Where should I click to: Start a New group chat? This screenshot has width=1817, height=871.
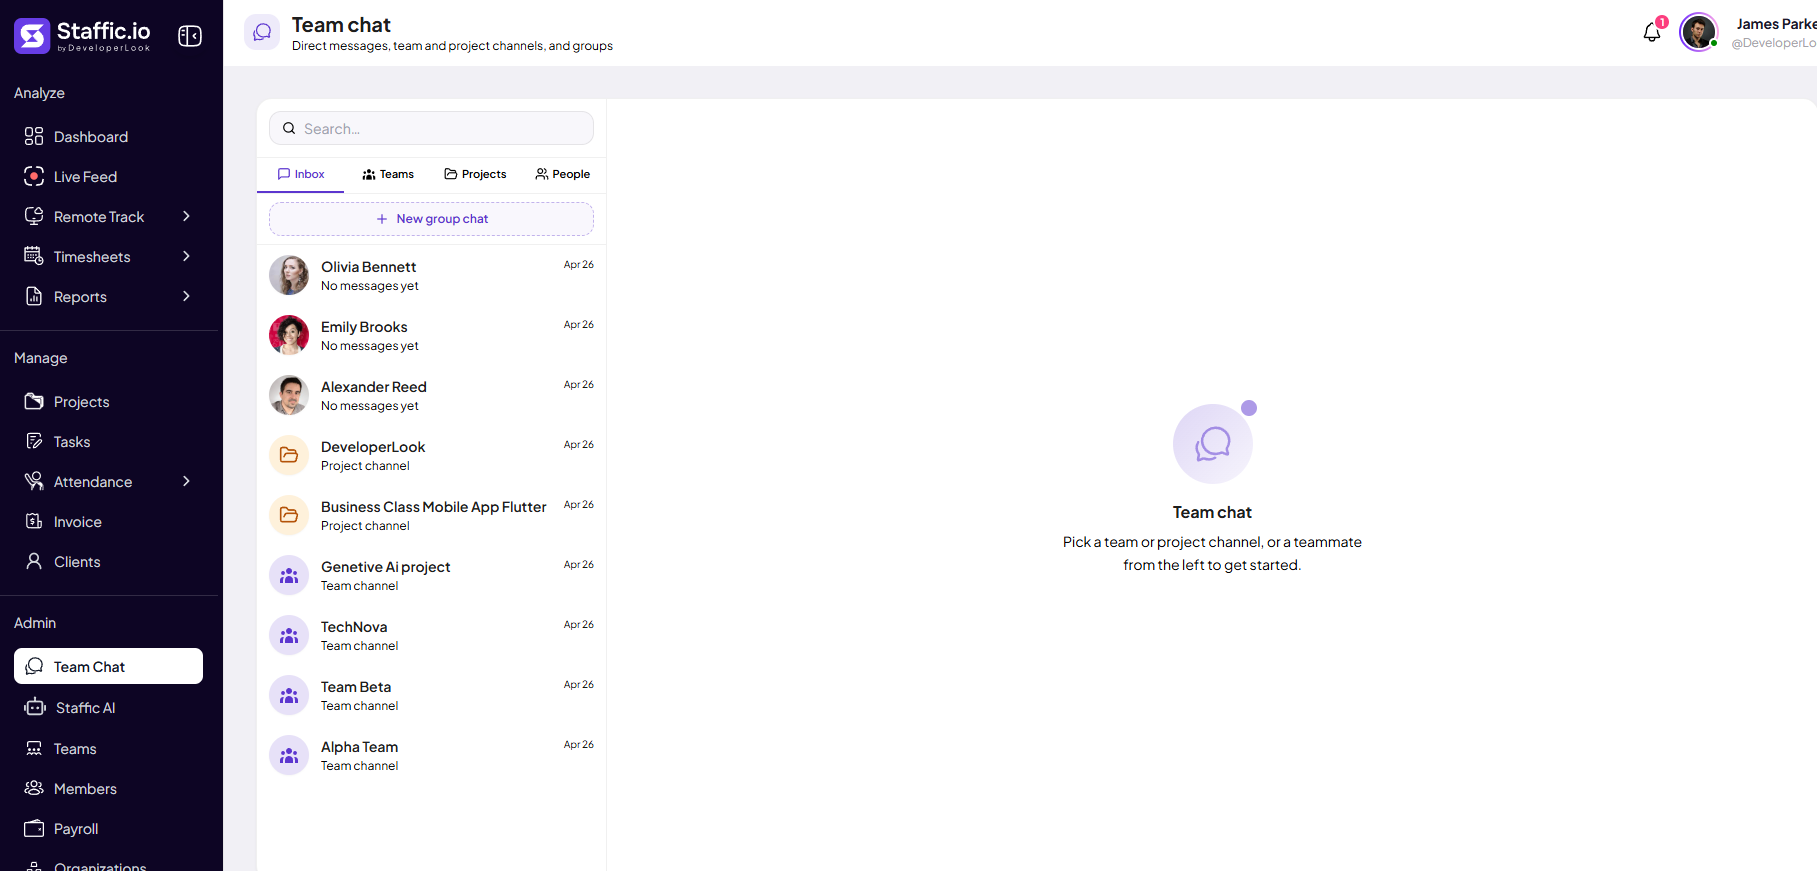point(431,219)
